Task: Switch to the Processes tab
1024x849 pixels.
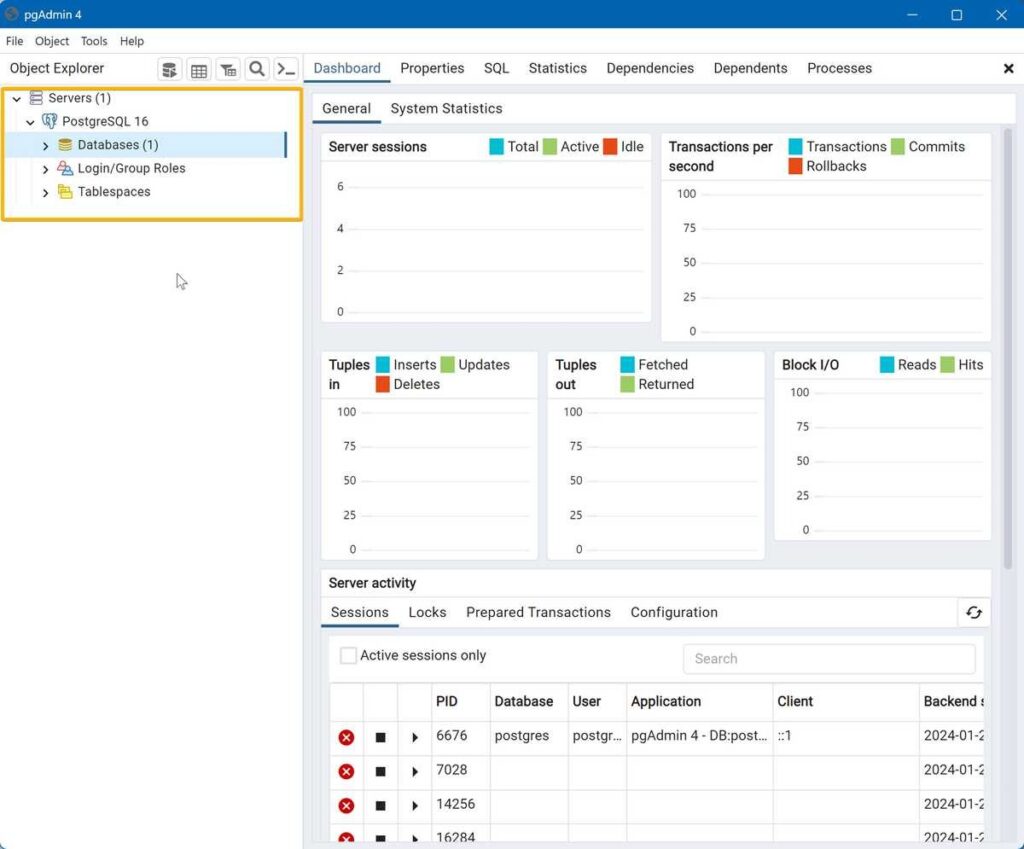Action: coord(839,69)
